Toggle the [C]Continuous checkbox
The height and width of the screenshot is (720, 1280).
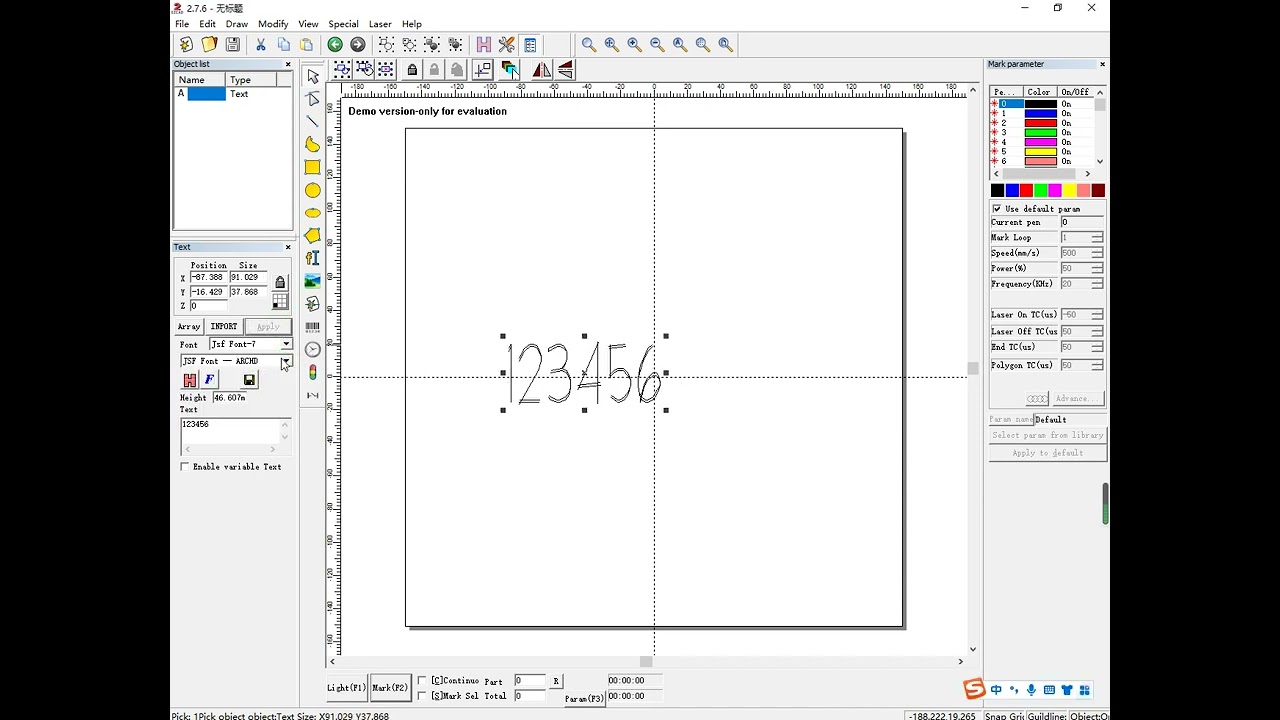422,681
